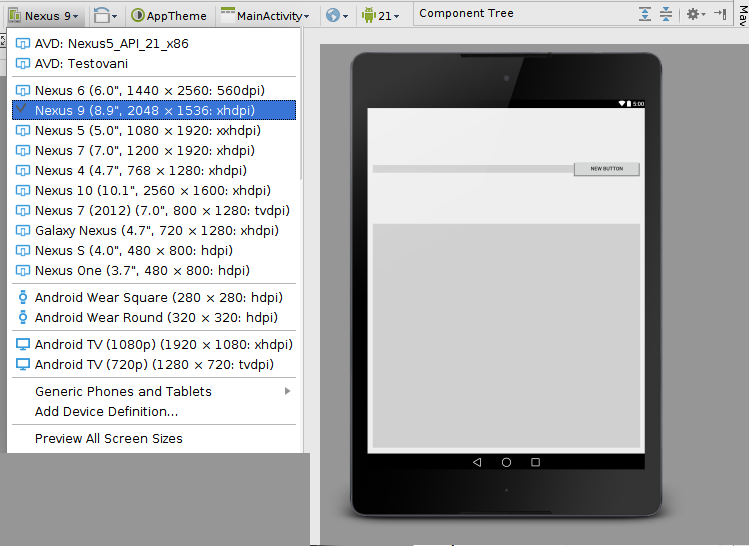Click the 5:00 clock in preview status bar
This screenshot has width=749, height=546.
point(639,104)
